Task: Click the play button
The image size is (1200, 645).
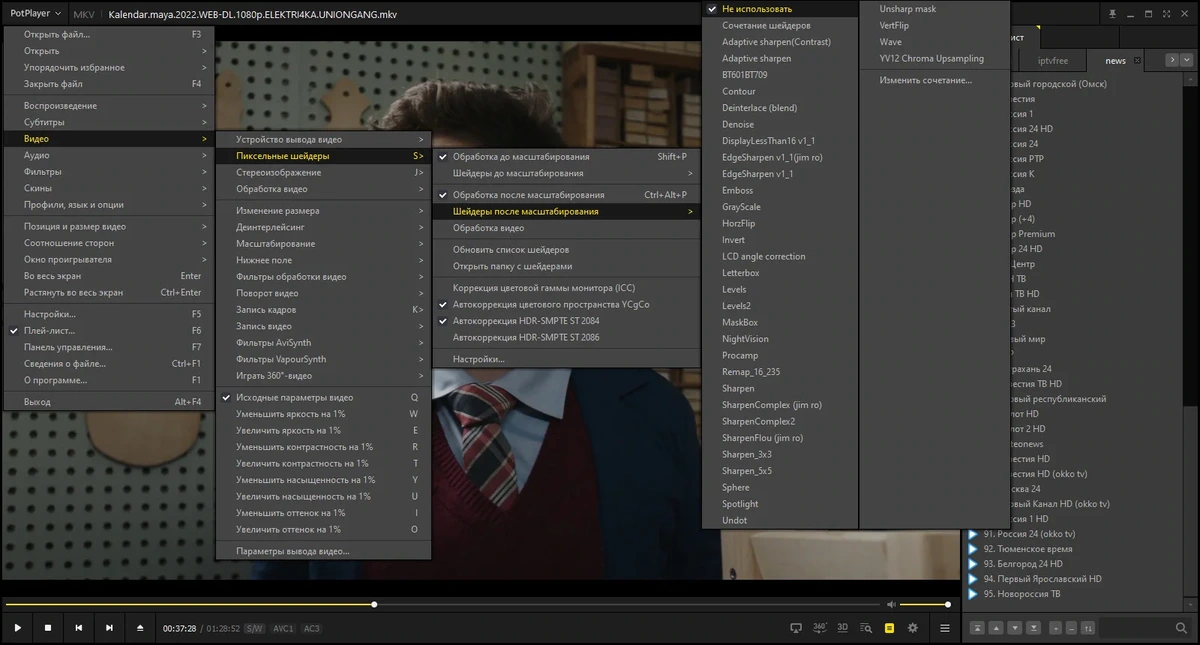Action: (17, 628)
